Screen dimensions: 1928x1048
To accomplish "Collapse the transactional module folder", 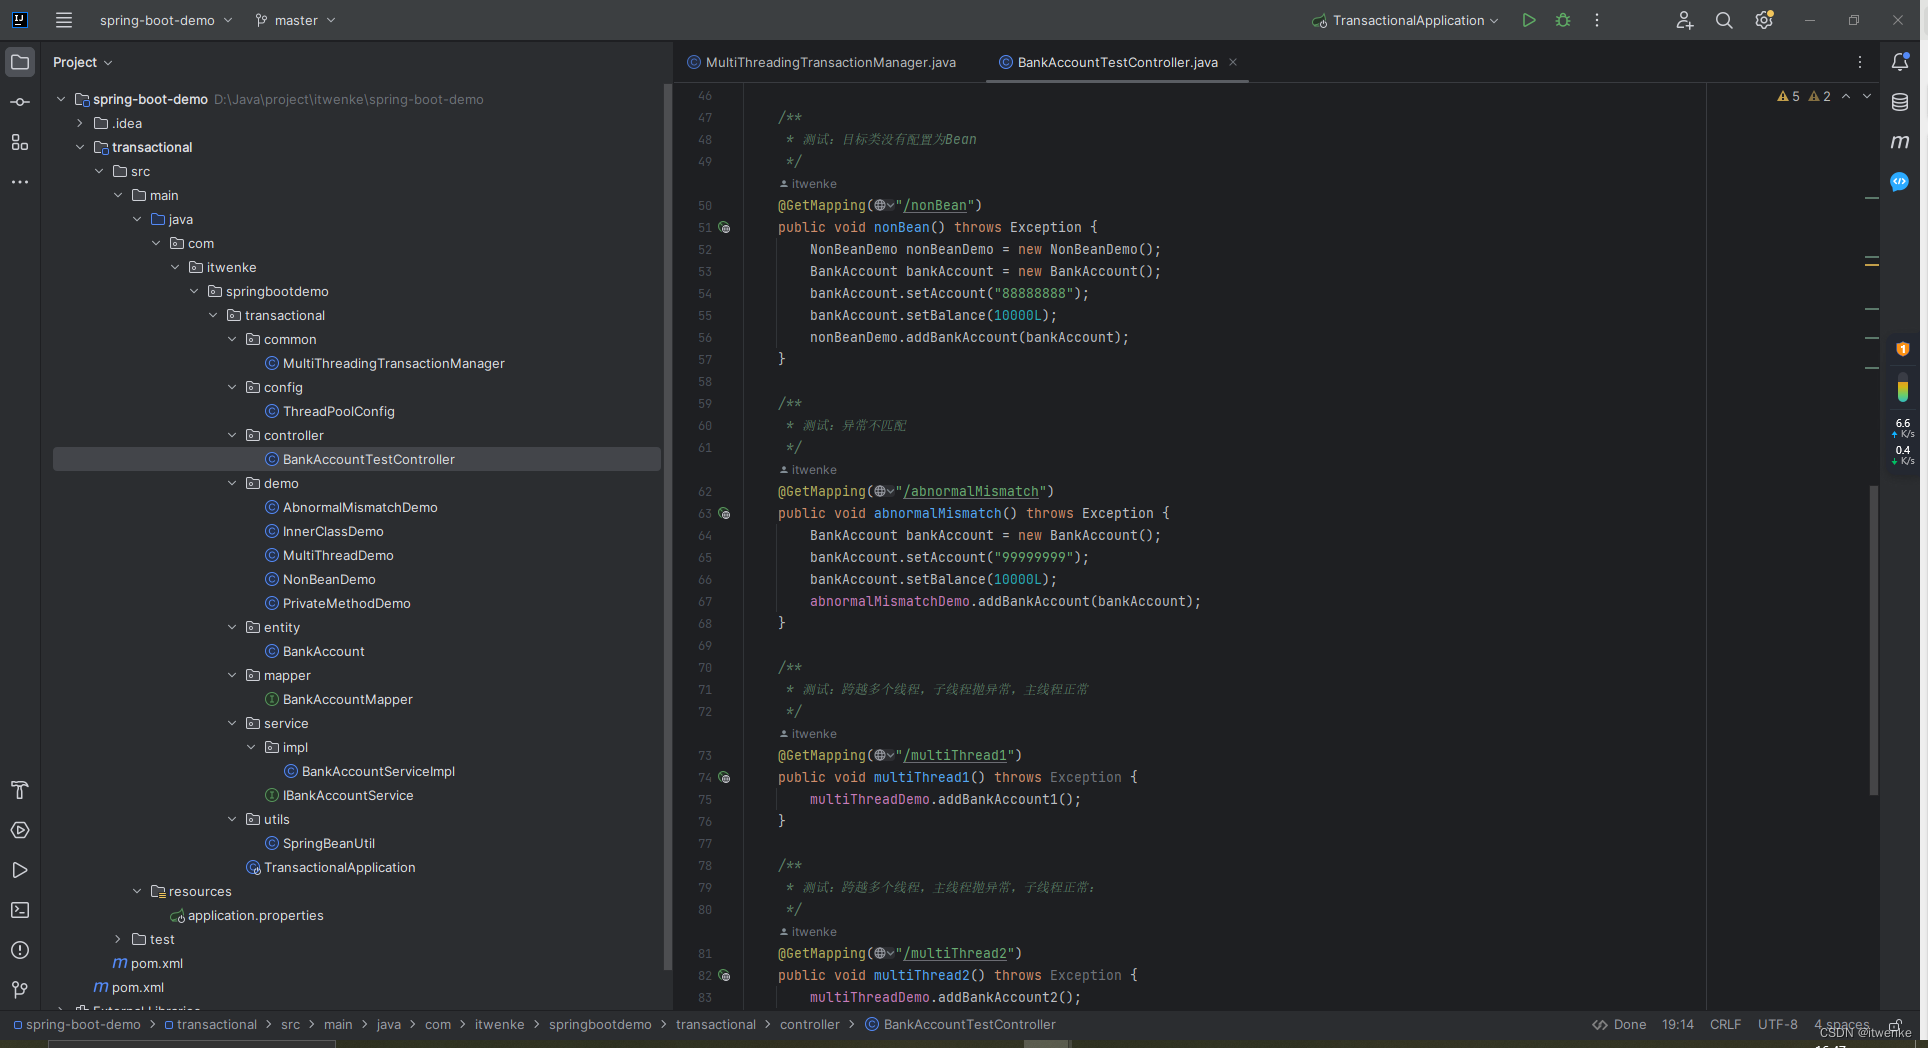I will [x=80, y=148].
